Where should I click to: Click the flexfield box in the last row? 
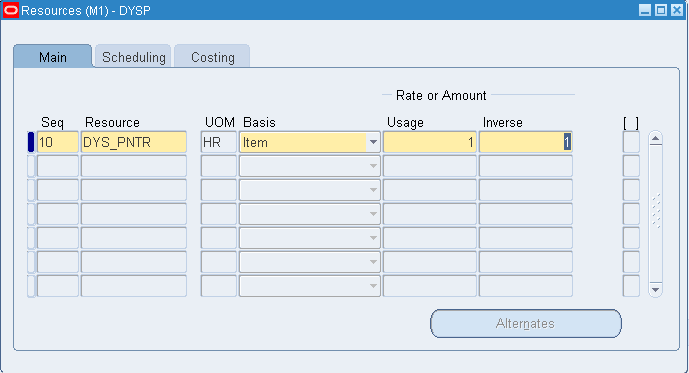631,286
